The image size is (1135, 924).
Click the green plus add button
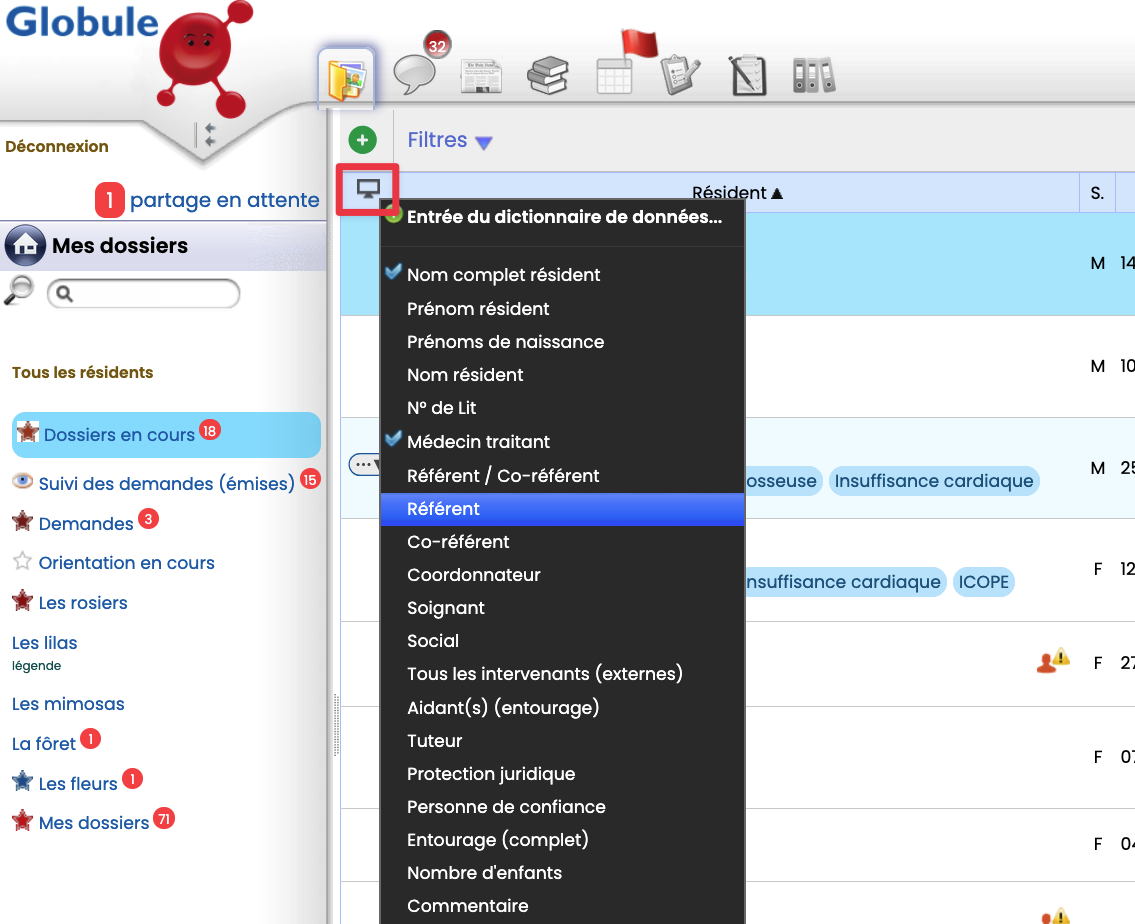click(x=363, y=140)
